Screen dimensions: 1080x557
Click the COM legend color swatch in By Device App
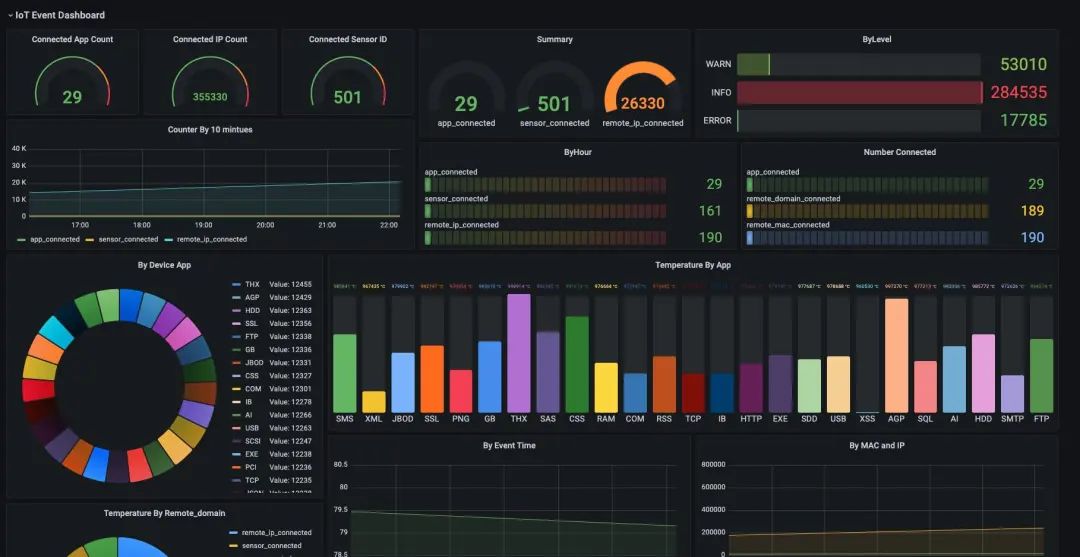236,389
